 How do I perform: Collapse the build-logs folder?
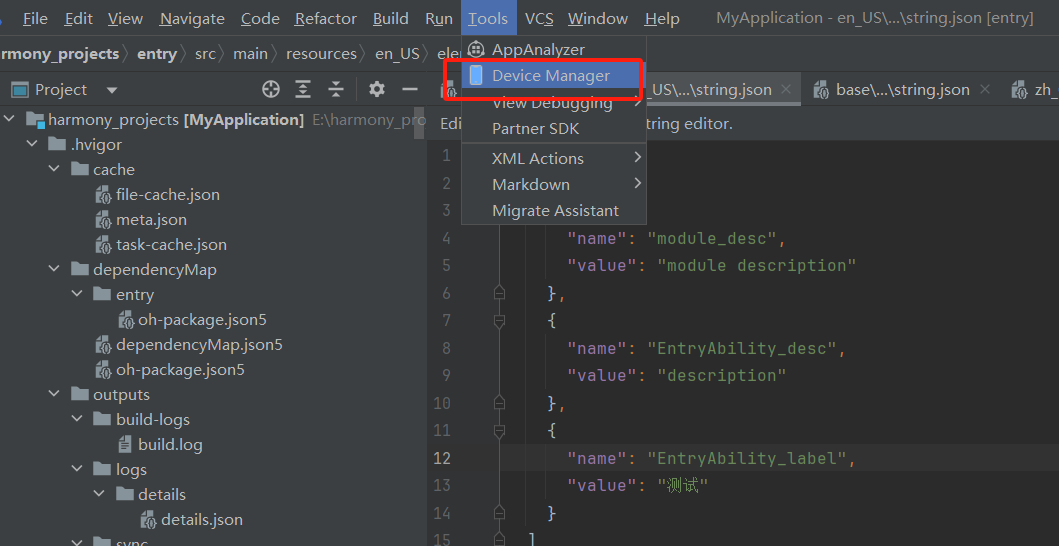[x=77, y=420]
